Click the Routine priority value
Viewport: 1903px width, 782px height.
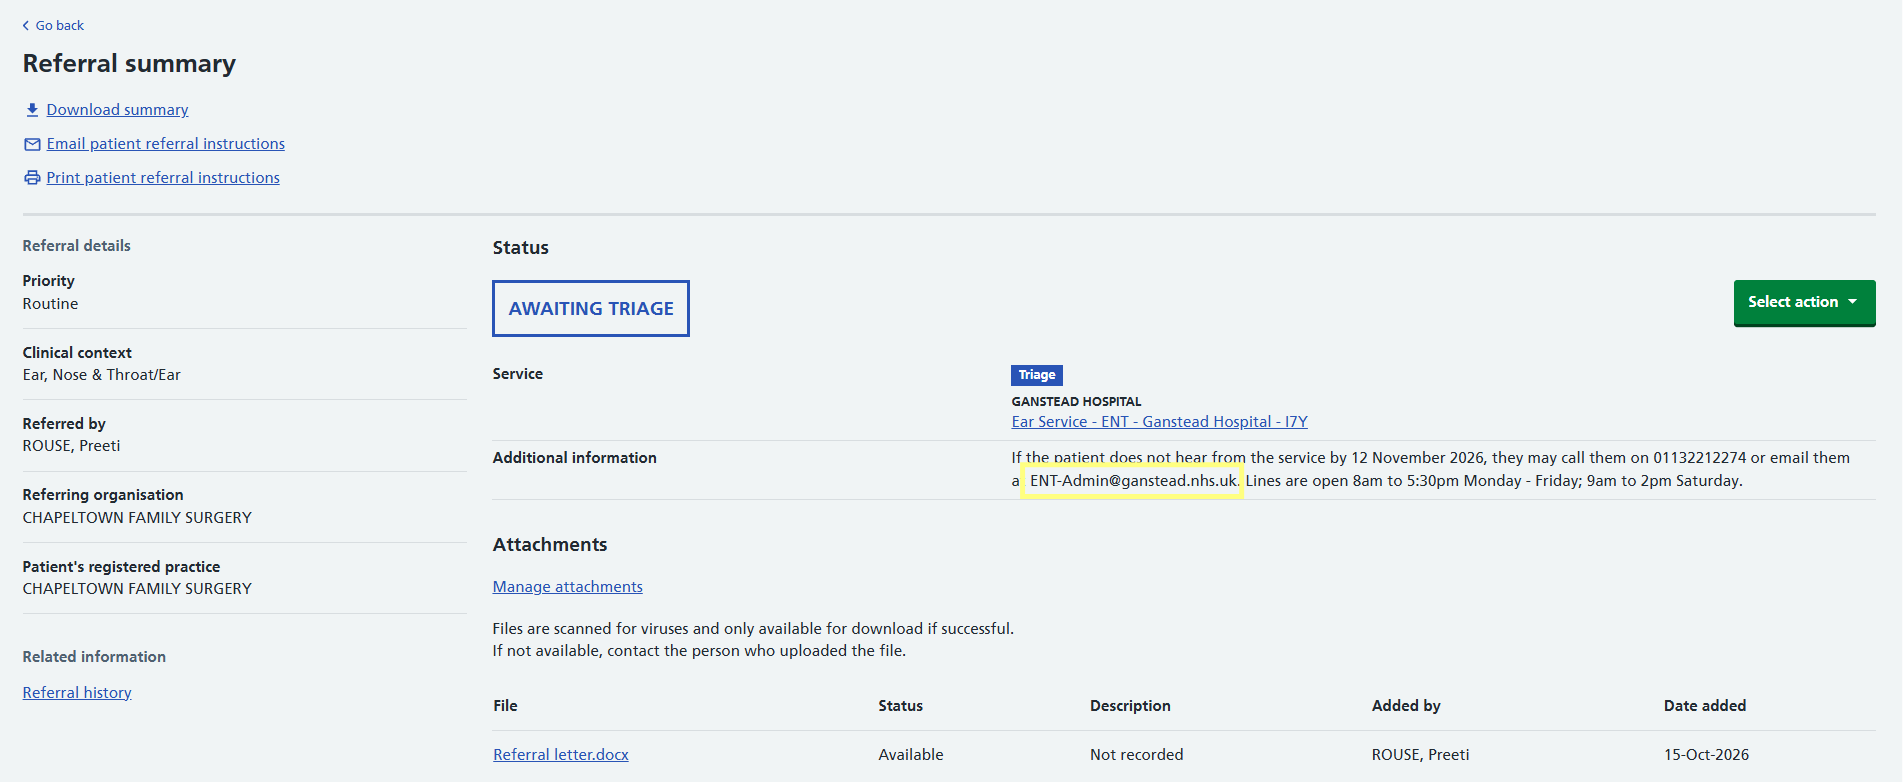coord(50,304)
